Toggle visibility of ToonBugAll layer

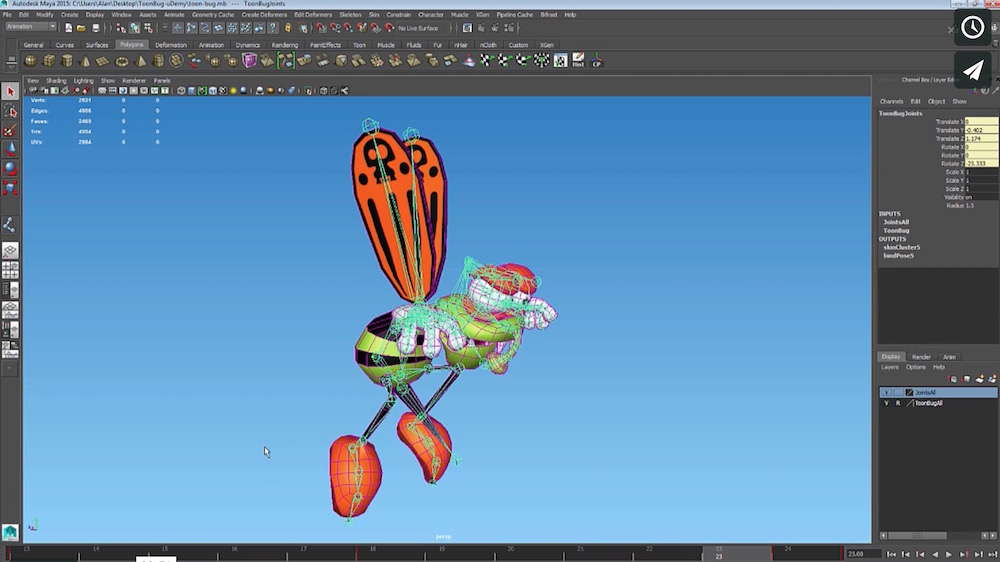coord(886,403)
